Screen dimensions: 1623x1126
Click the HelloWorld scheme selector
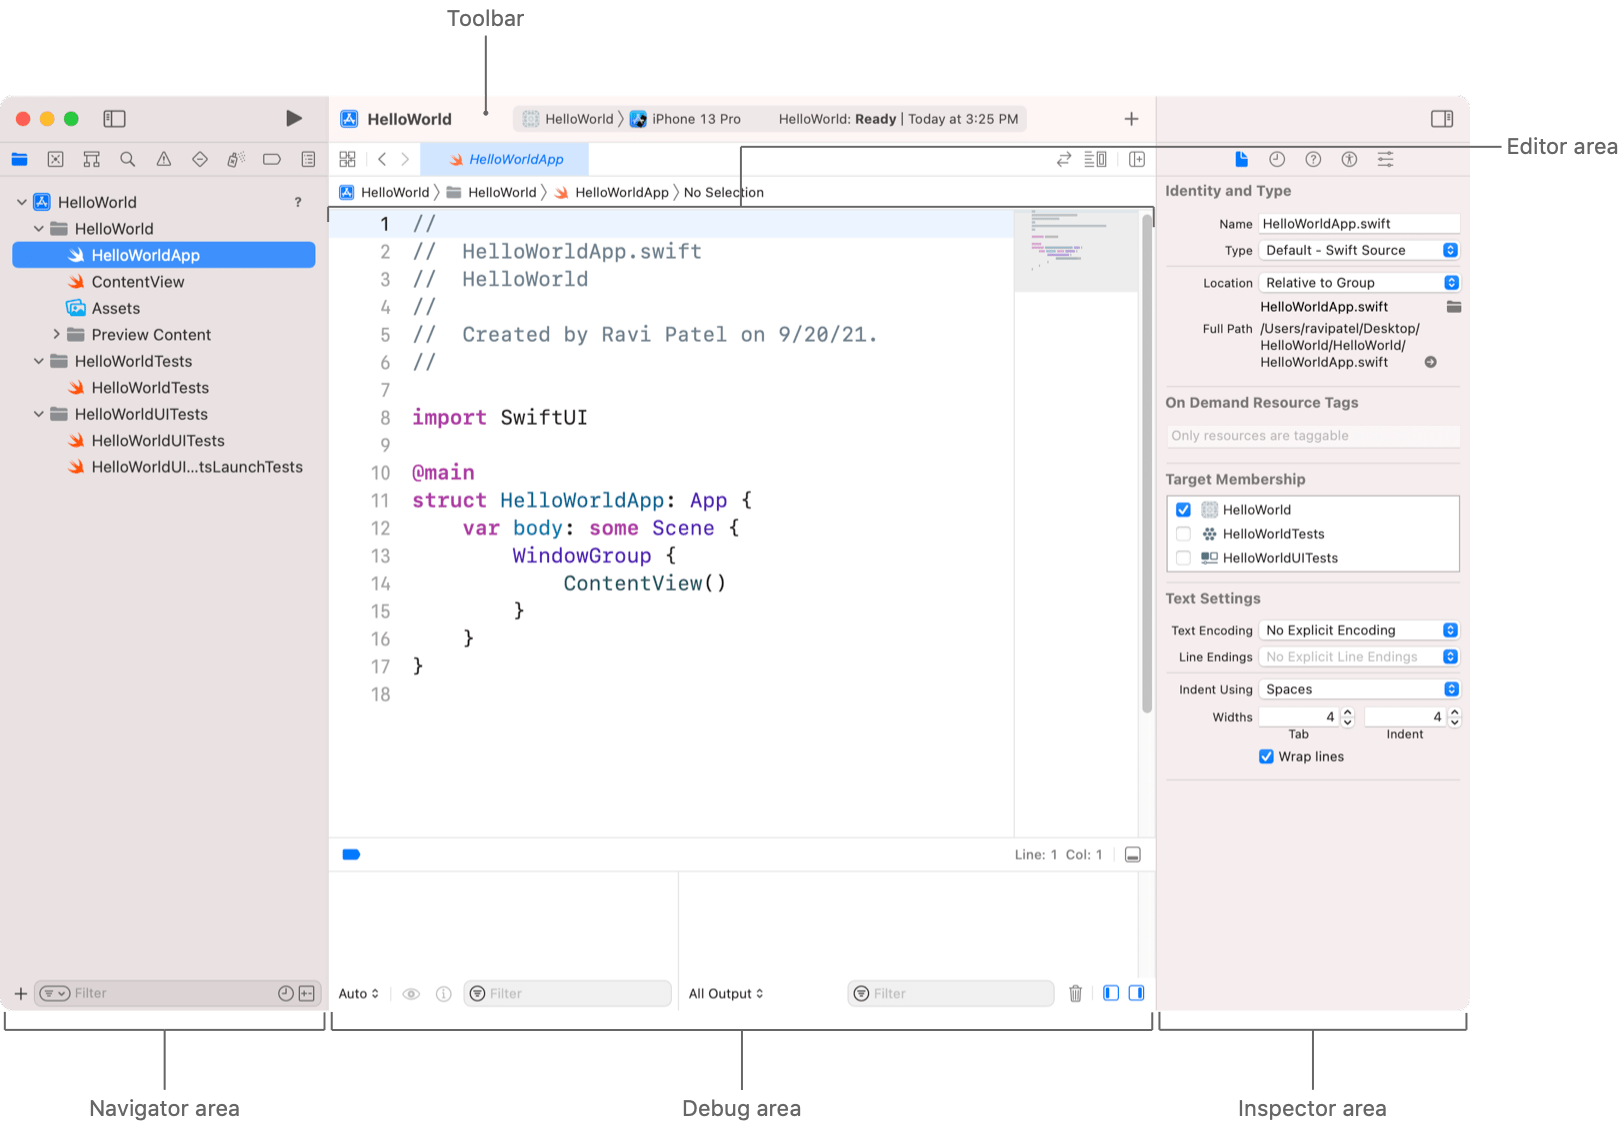(x=569, y=119)
